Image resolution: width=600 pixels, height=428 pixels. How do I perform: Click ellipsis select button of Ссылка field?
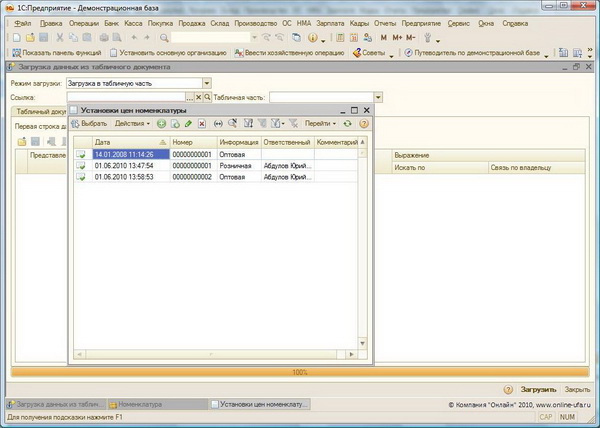(190, 97)
